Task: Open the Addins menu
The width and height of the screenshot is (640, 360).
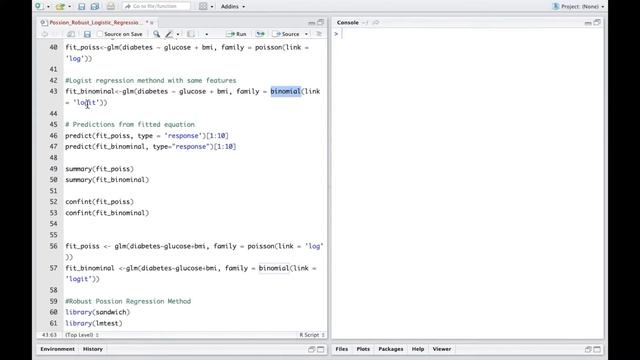Action: click(x=233, y=7)
